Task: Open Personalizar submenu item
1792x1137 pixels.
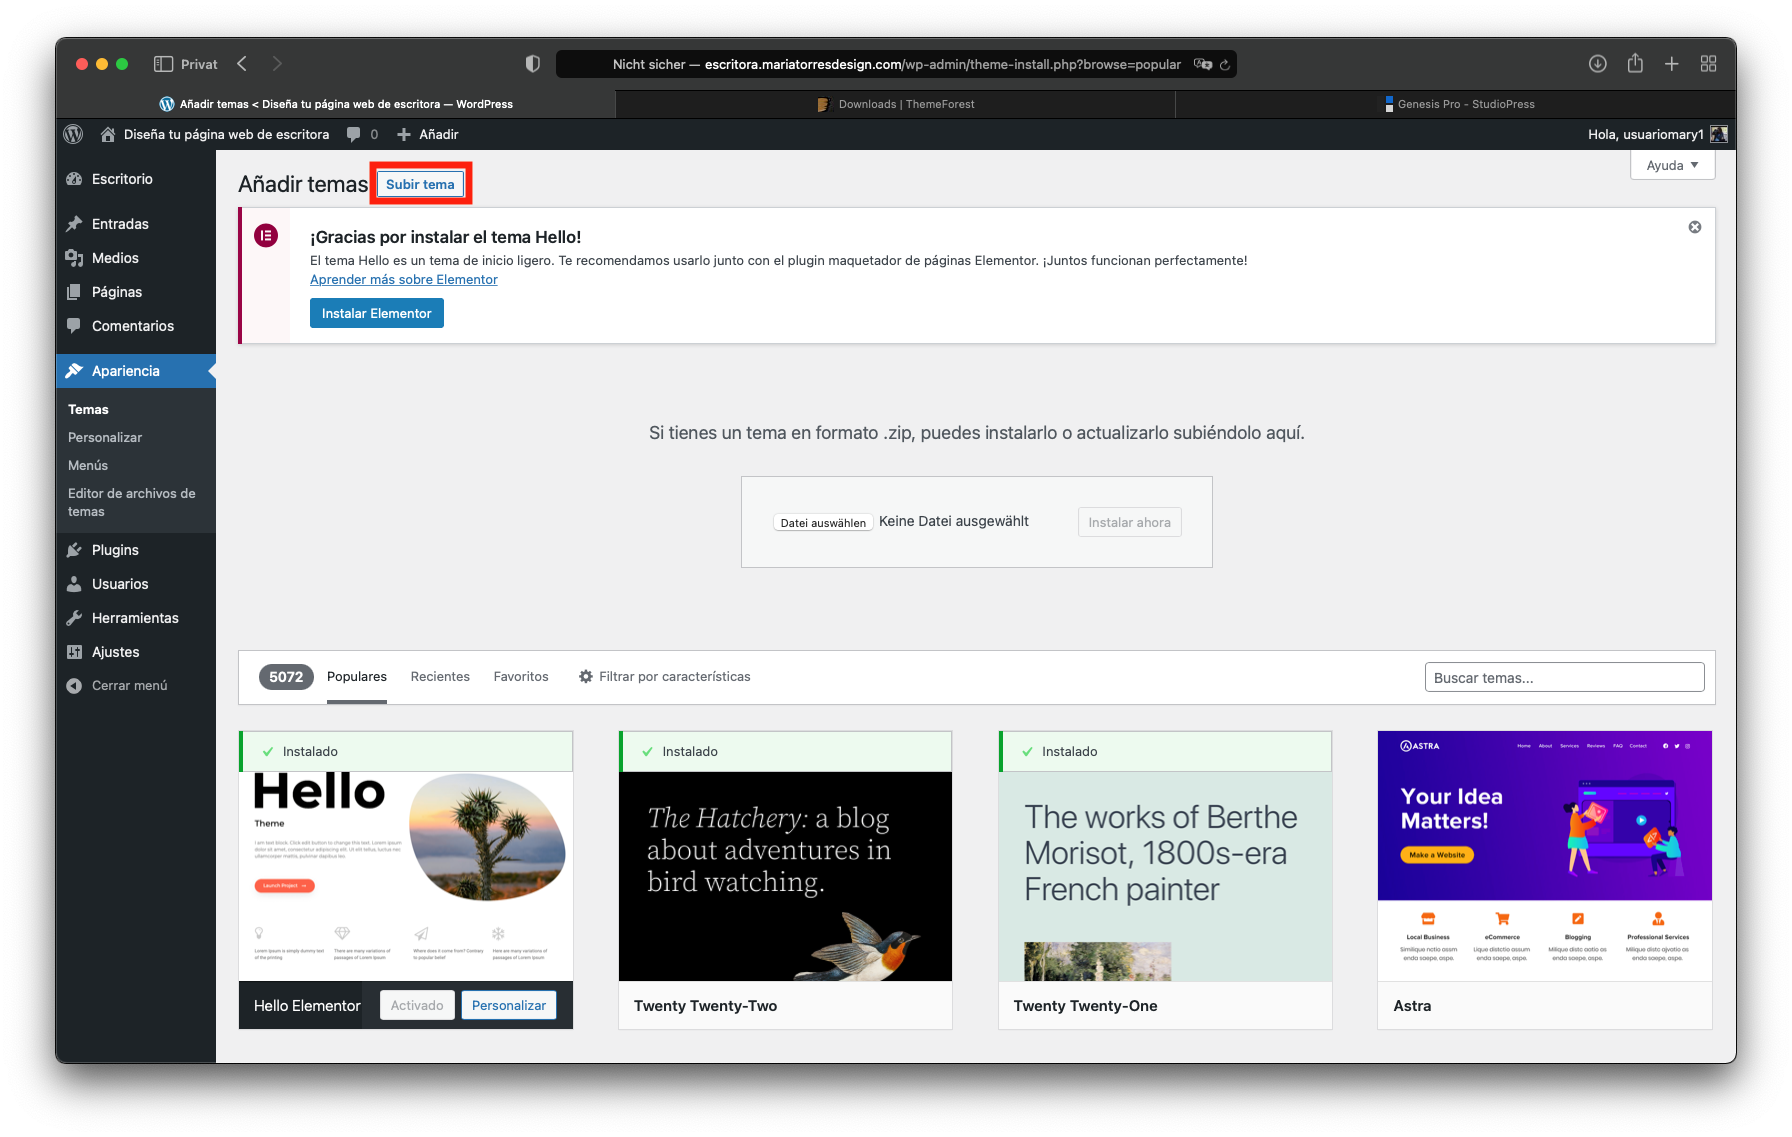Action: pyautogui.click(x=105, y=437)
